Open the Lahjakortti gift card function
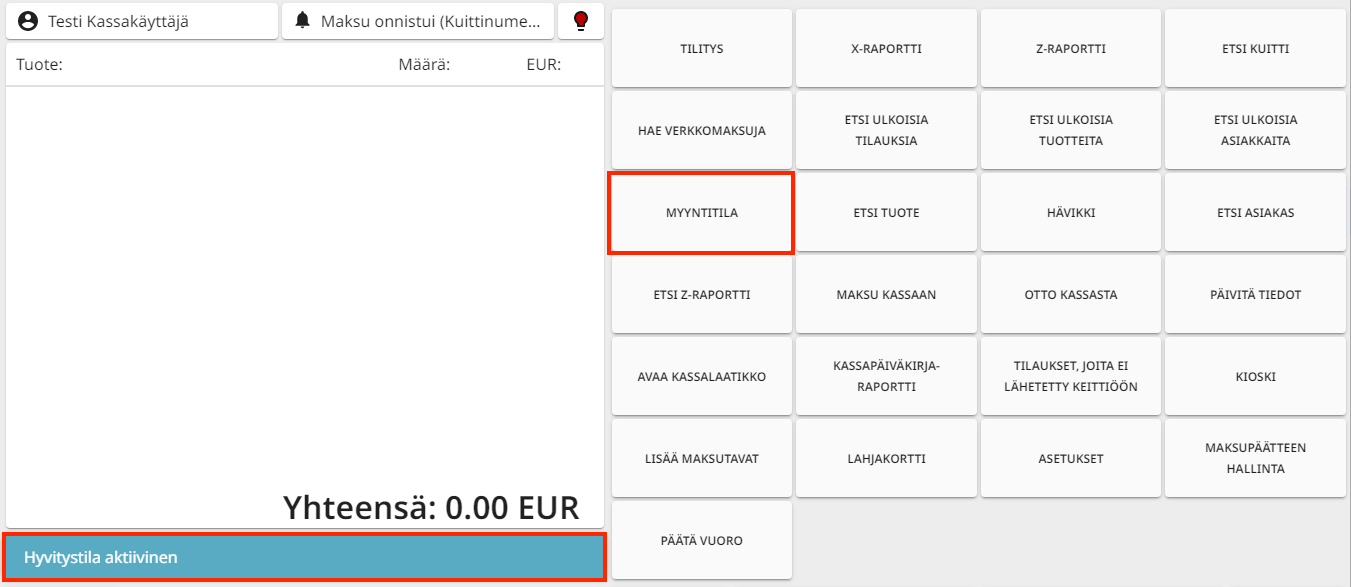 click(x=886, y=459)
